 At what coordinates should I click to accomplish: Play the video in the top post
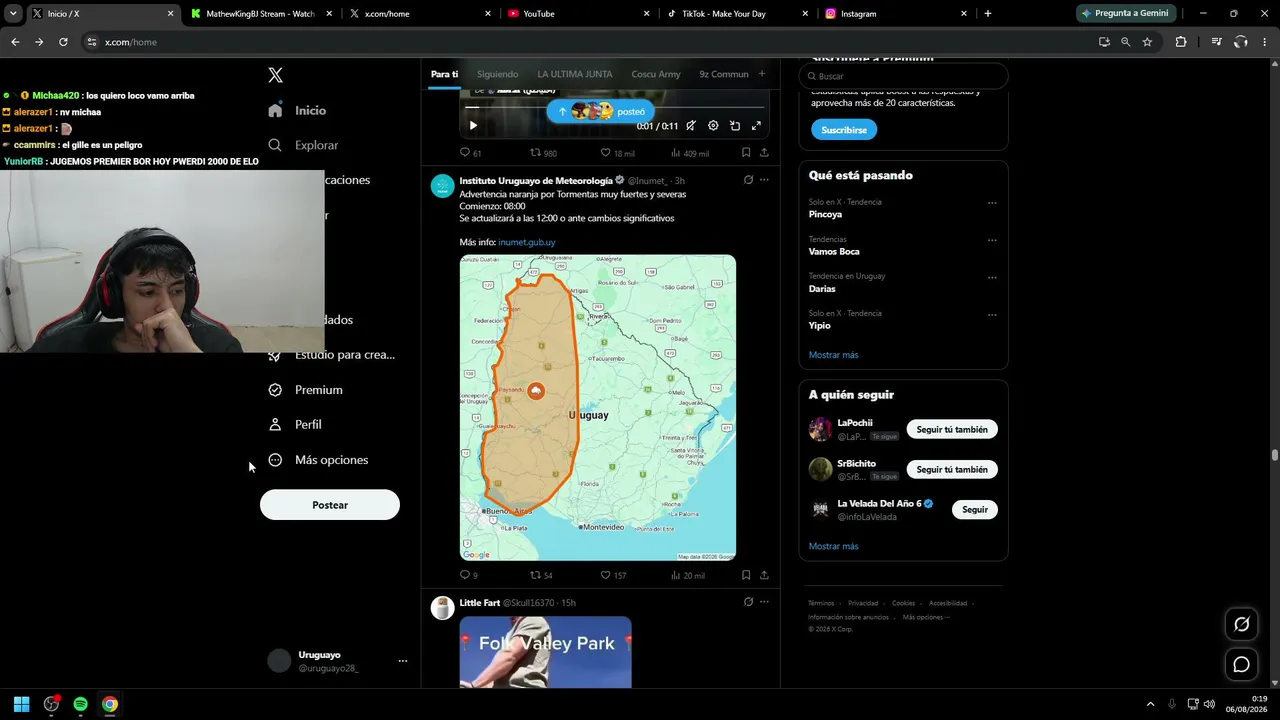coord(473,126)
